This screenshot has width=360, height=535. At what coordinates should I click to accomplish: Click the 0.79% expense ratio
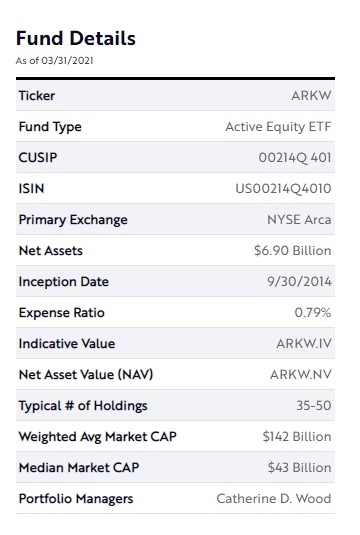(313, 313)
